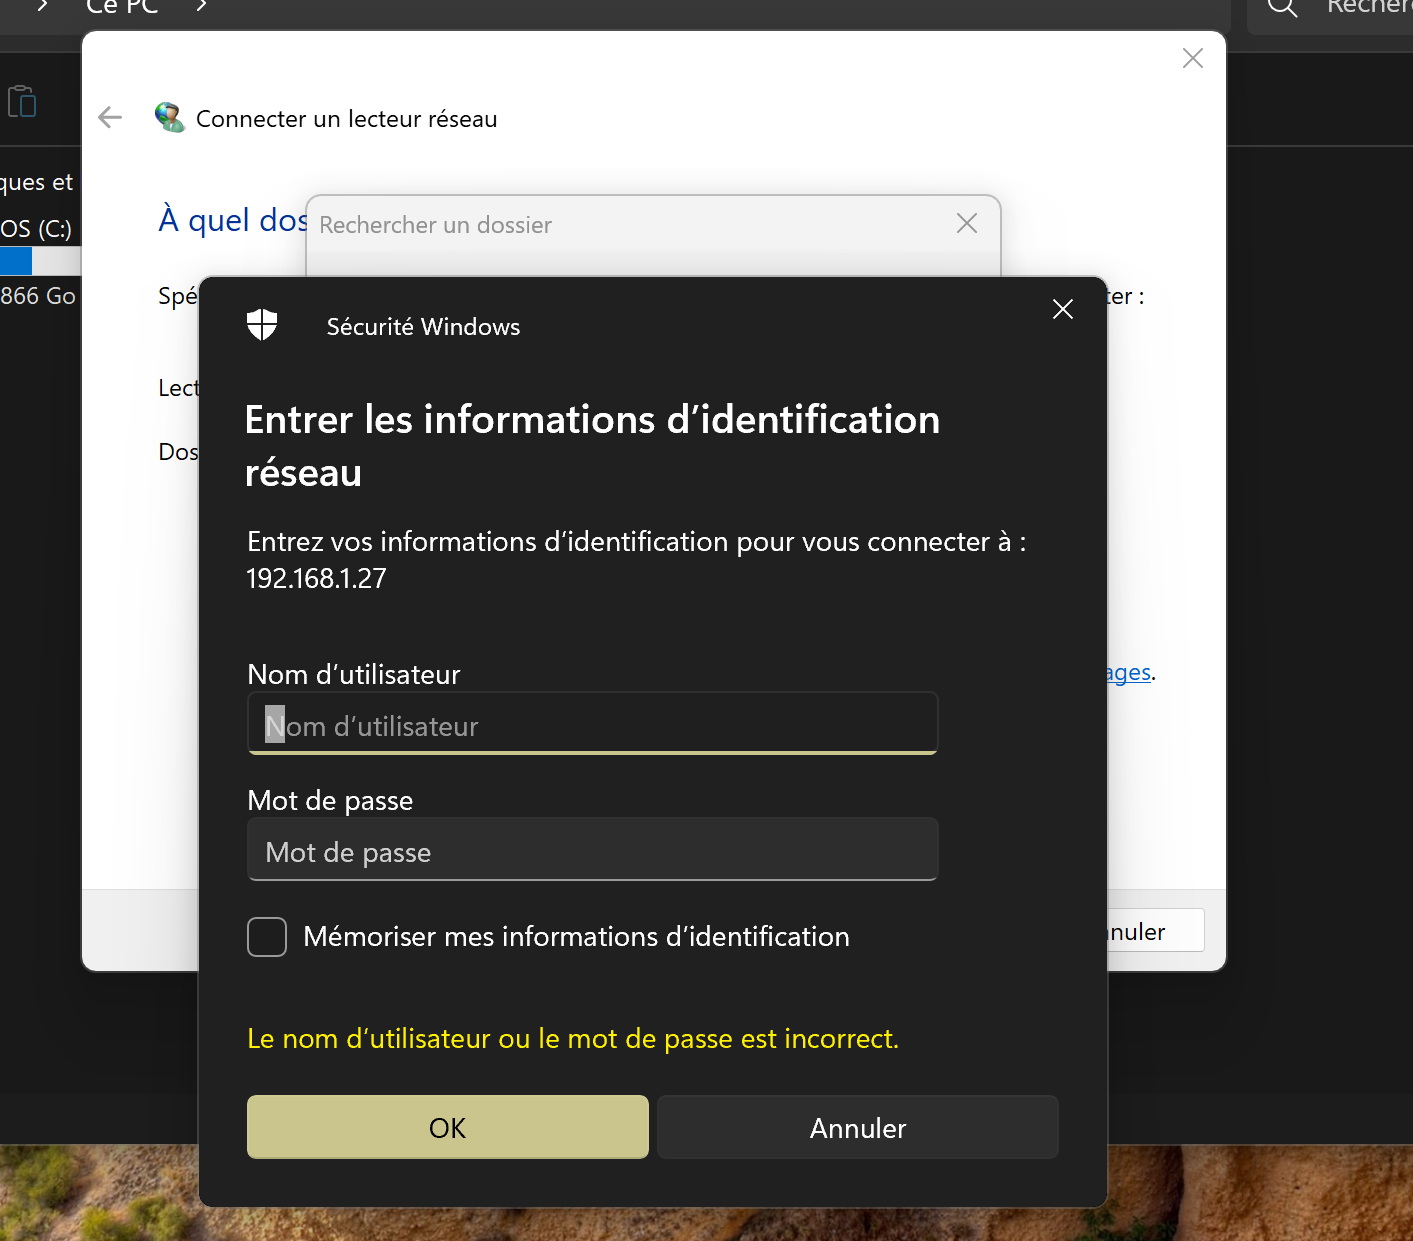Click the Windows Security shield icon
Screen dimensions: 1413x1241
coord(262,325)
